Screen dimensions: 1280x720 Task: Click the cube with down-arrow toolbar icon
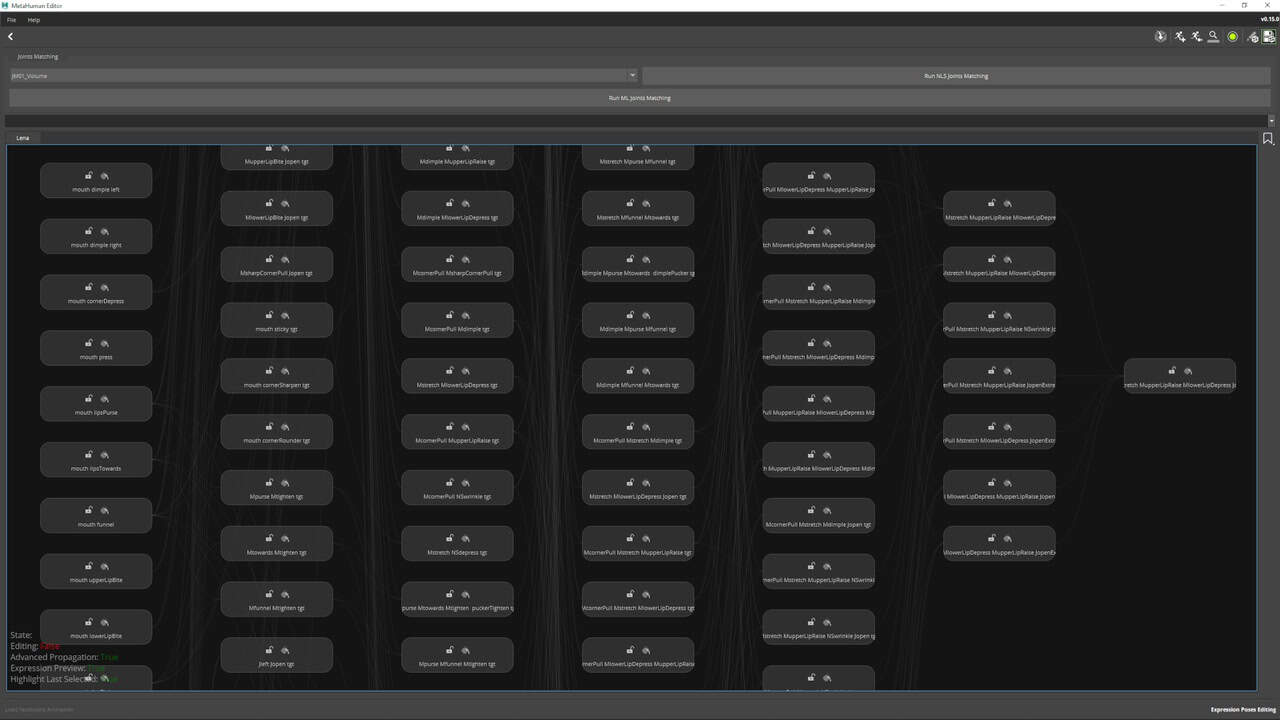point(1160,37)
